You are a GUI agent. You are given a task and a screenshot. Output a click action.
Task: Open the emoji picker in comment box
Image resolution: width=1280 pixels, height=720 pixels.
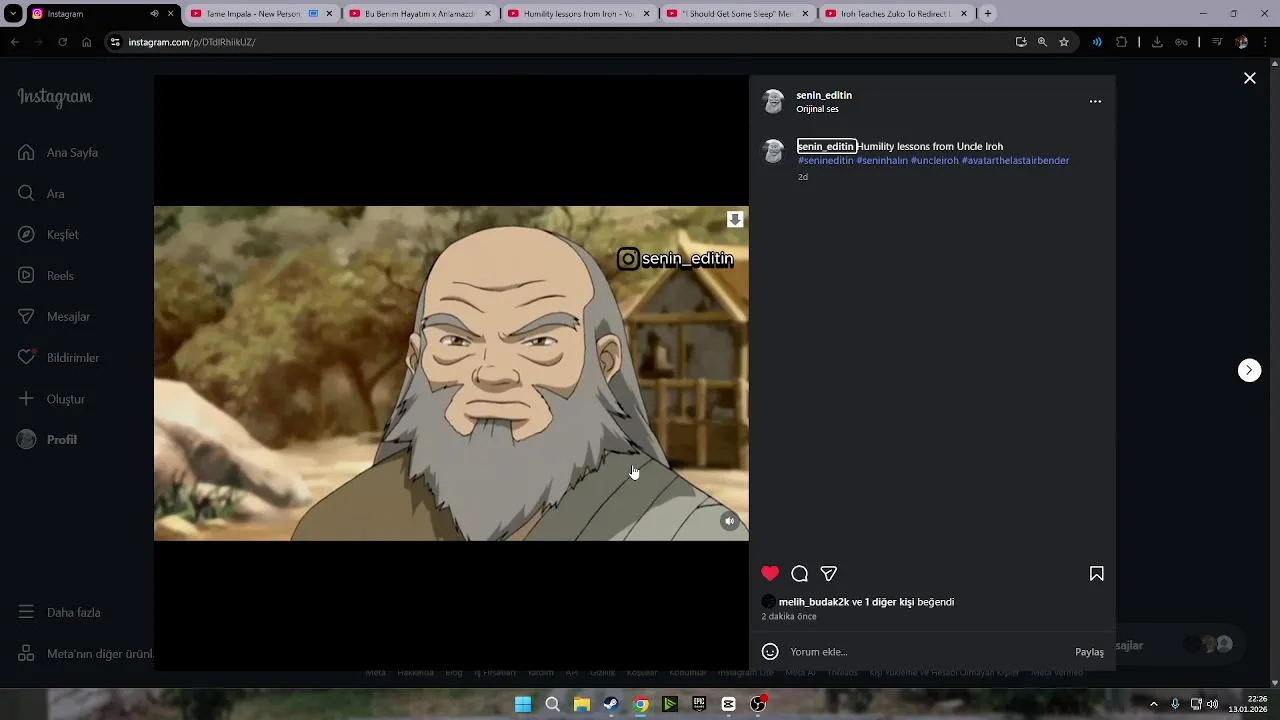tap(770, 652)
